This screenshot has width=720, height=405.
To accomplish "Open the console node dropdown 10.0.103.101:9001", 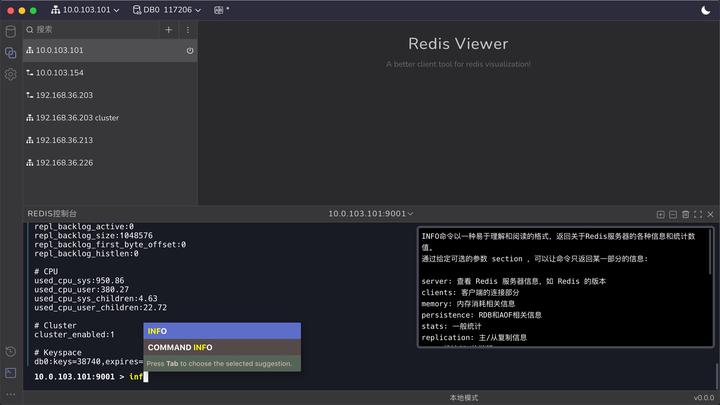I will [371, 214].
